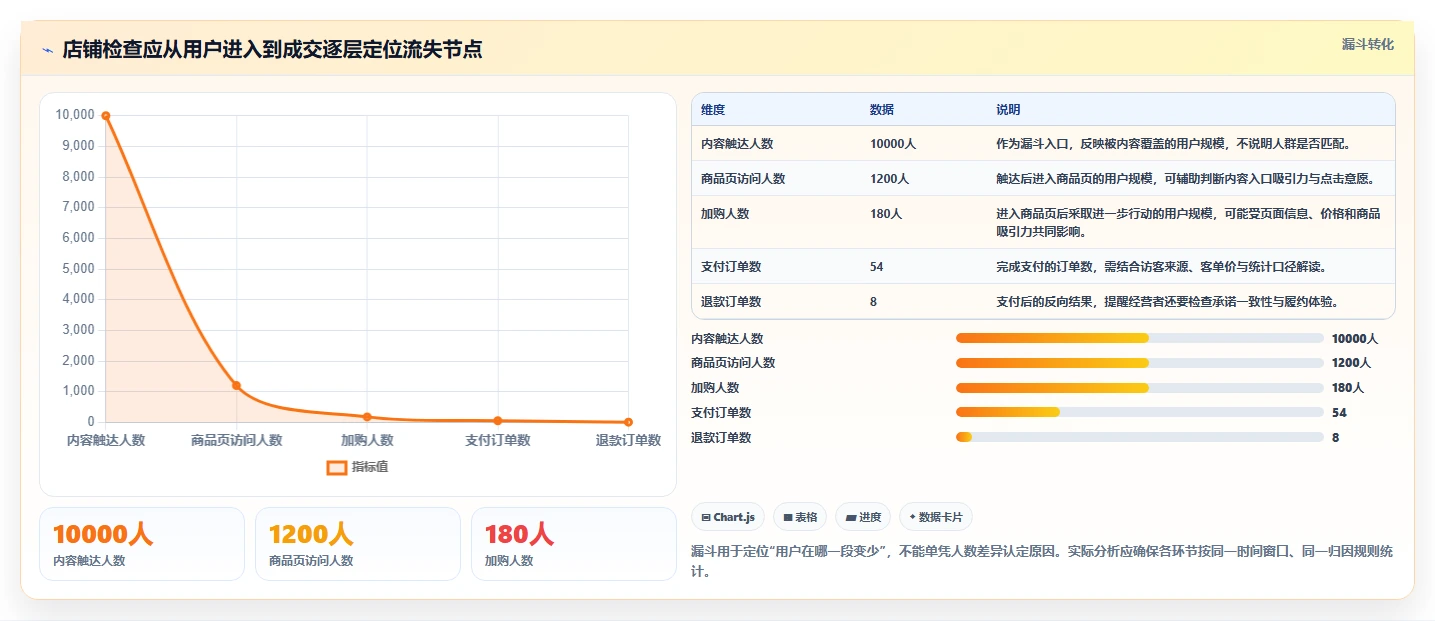Click the lightning icon beside the title
This screenshot has height=621, width=1435.
click(x=47, y=50)
